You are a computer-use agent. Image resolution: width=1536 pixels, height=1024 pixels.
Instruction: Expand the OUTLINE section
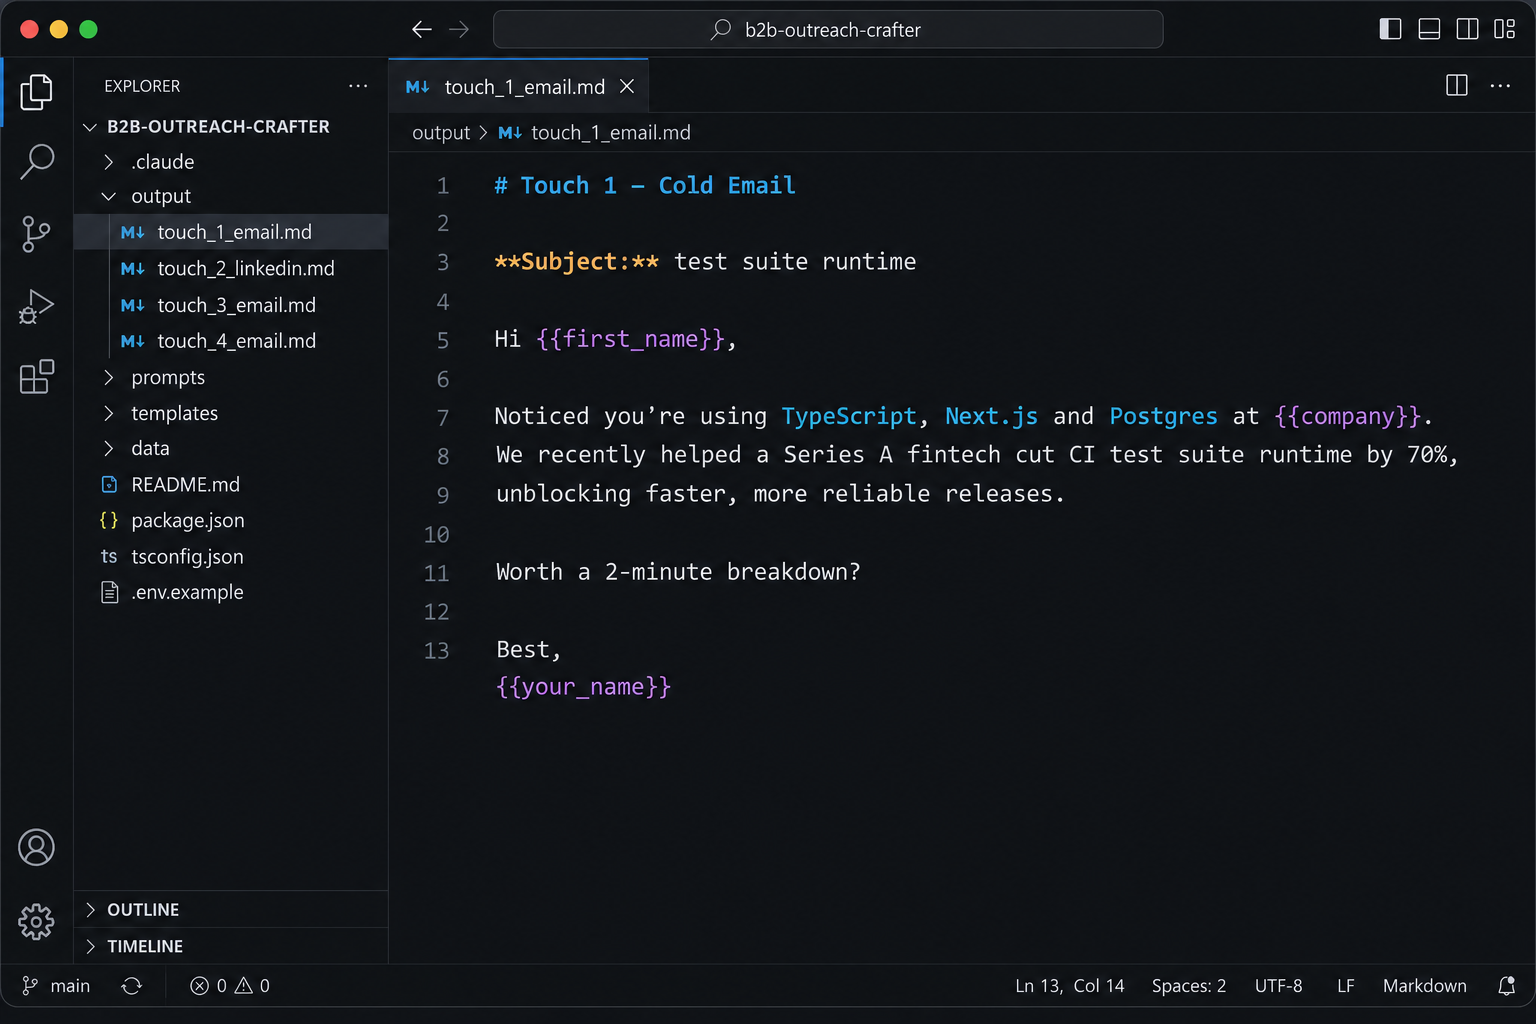[x=231, y=910]
